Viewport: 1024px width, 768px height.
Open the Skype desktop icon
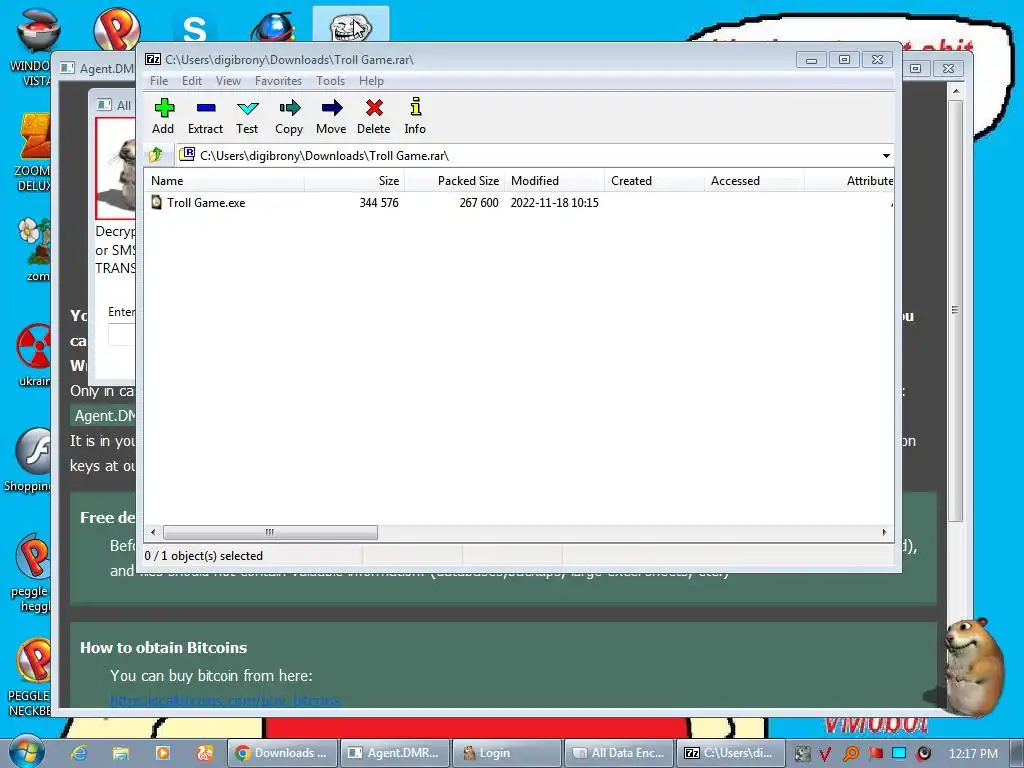click(x=195, y=29)
